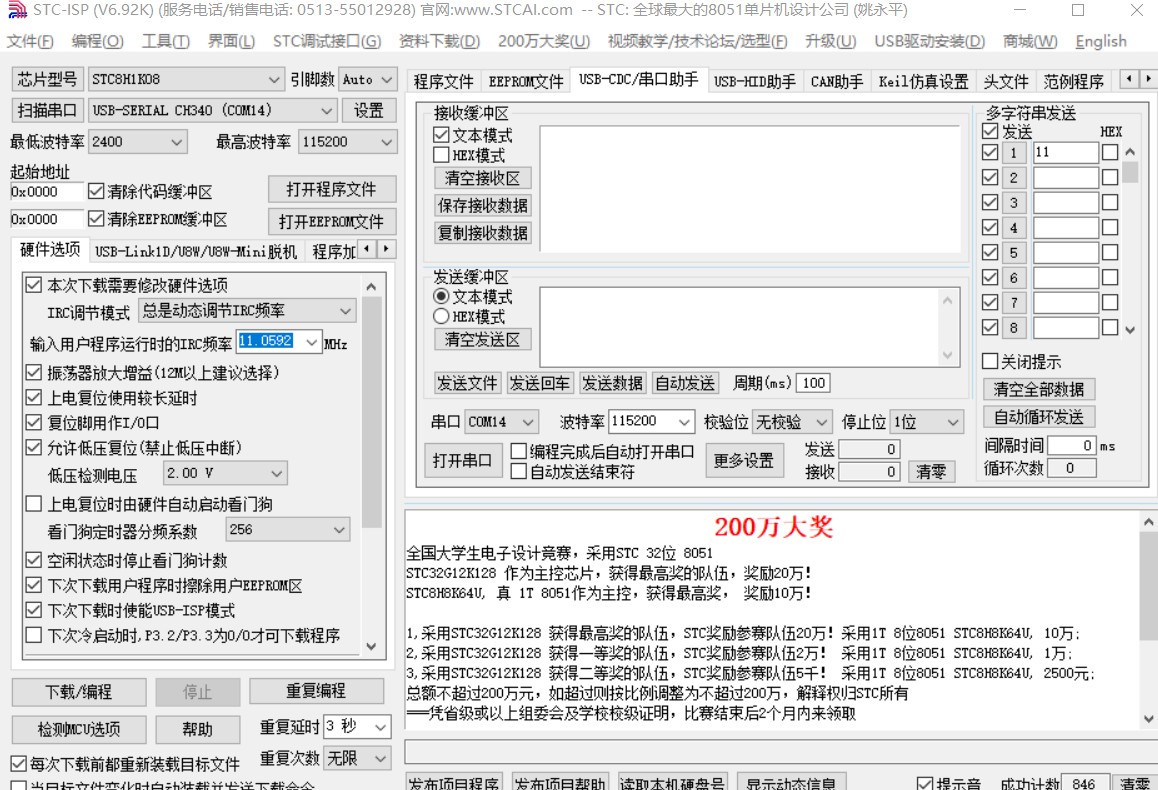
Task: Select 文本模式 radio in send buffer
Action: (441, 296)
